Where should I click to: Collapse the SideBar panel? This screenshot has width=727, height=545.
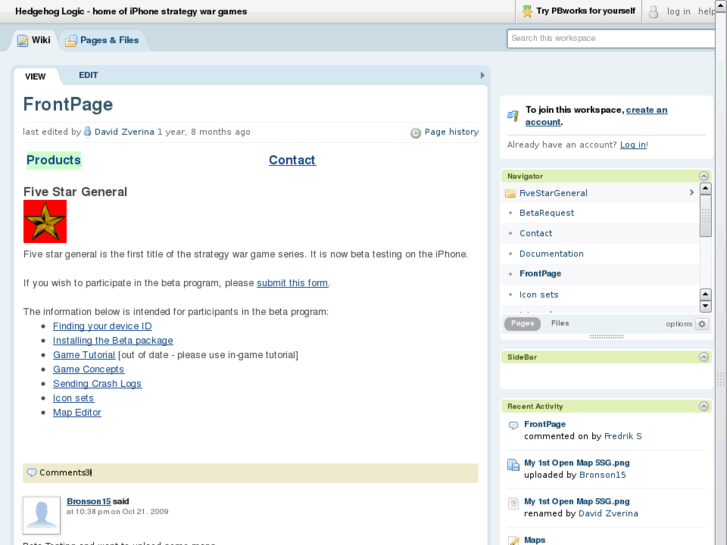coord(704,357)
